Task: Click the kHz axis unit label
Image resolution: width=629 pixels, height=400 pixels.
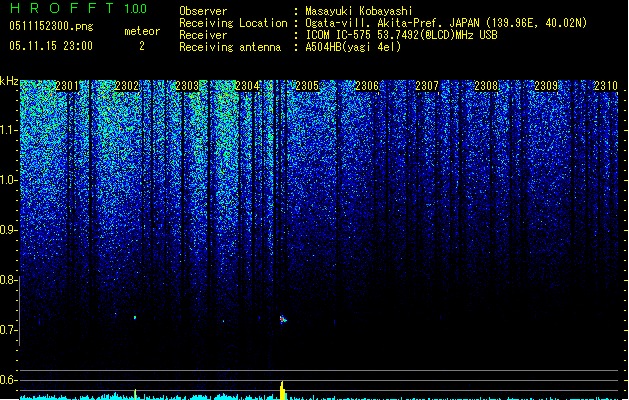Action: [x=9, y=81]
